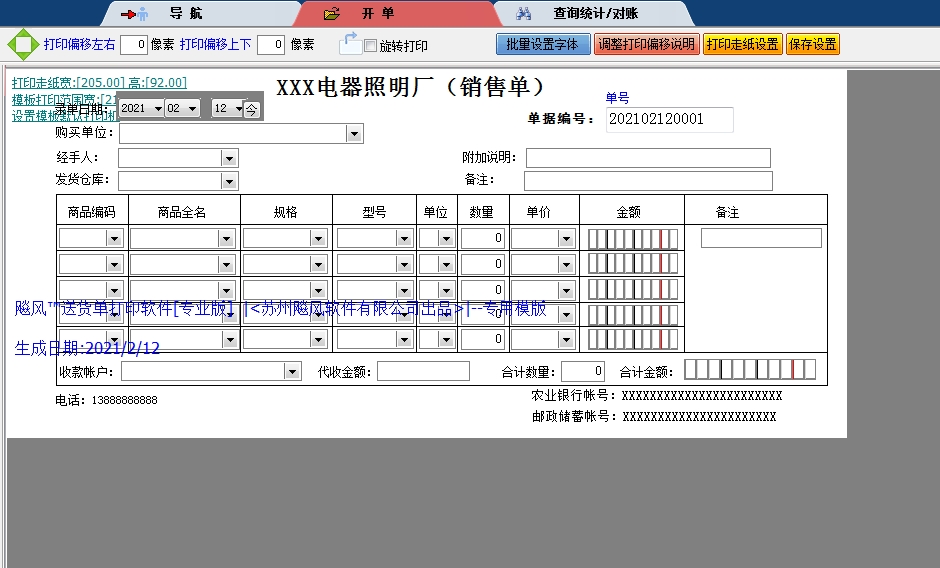Screen dimensions: 940x568
Task: Click the 附加说明 input field
Action: 648,158
